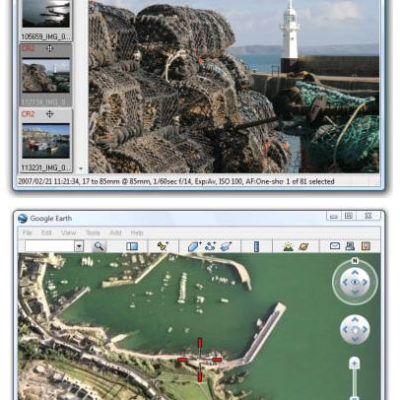Click the thumbnail list scroll down arrow

pyautogui.click(x=80, y=169)
